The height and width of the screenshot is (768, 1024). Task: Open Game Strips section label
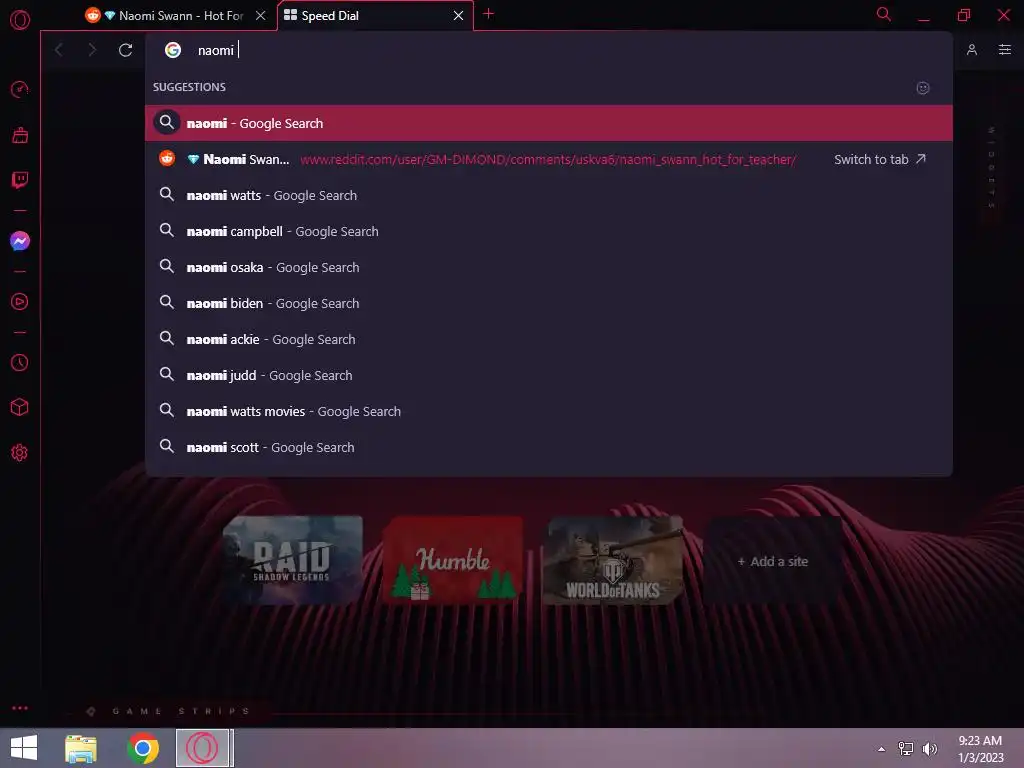click(x=182, y=711)
